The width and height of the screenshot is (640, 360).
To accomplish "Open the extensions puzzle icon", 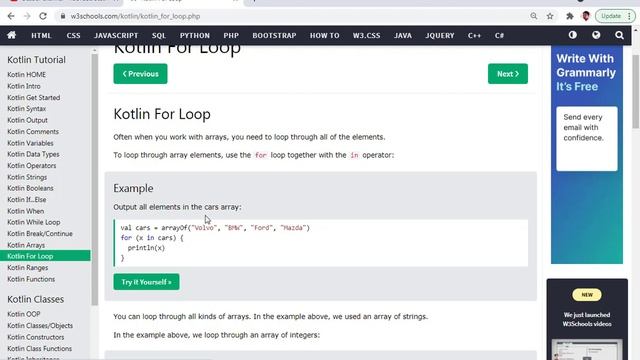I will (570, 16).
